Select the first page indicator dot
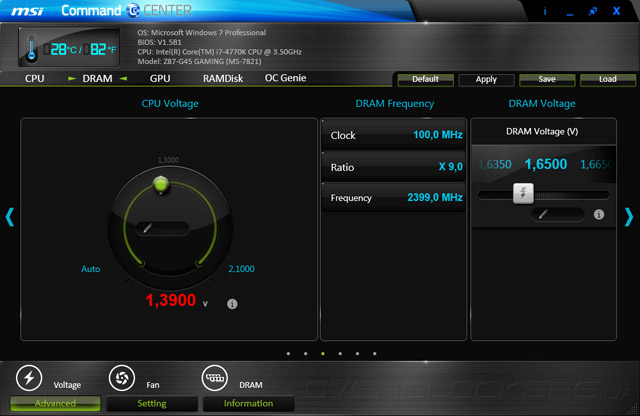Viewport: 640px width, 416px height. click(x=288, y=354)
